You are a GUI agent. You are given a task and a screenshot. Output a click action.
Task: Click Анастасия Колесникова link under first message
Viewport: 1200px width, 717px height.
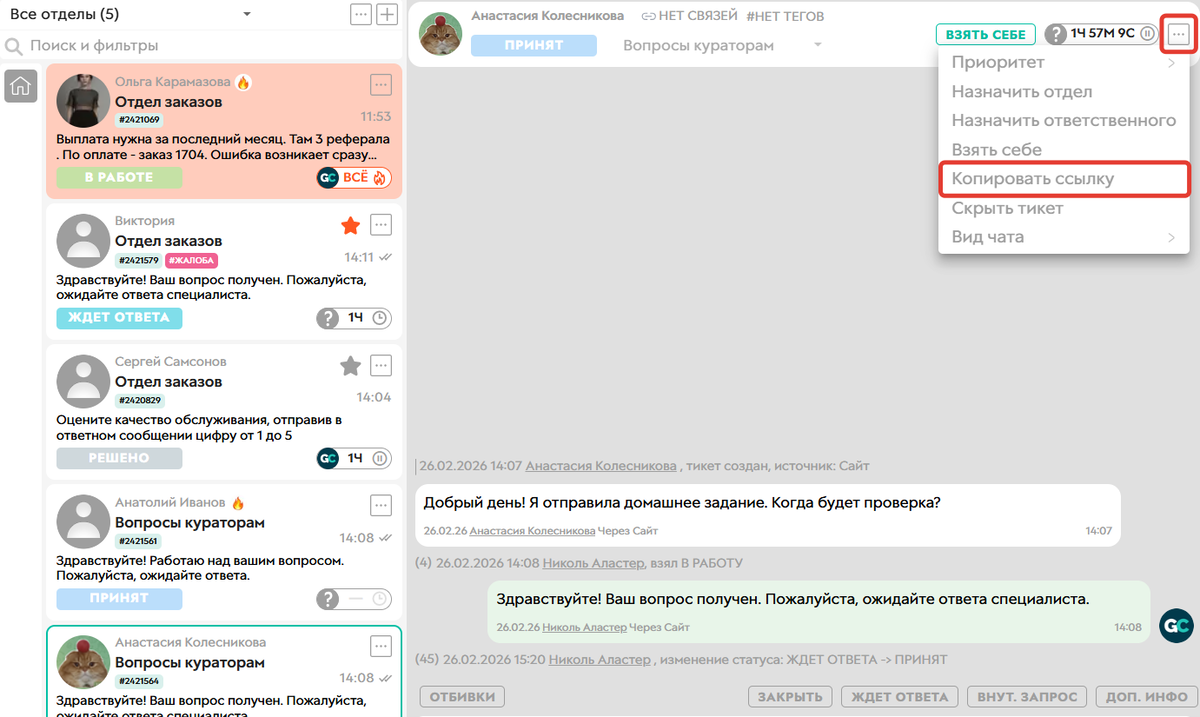pyautogui.click(x=532, y=531)
